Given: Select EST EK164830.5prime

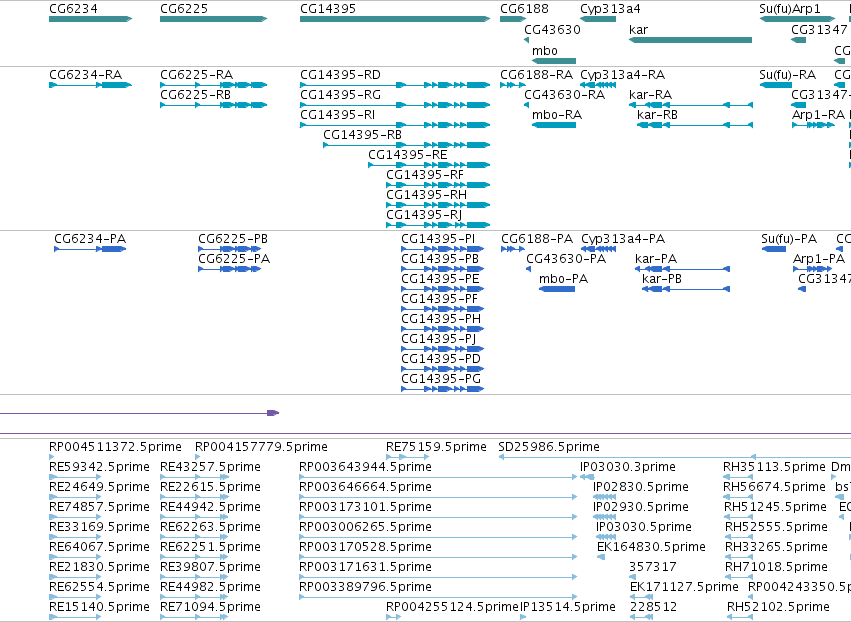Looking at the screenshot, I should [651, 547].
